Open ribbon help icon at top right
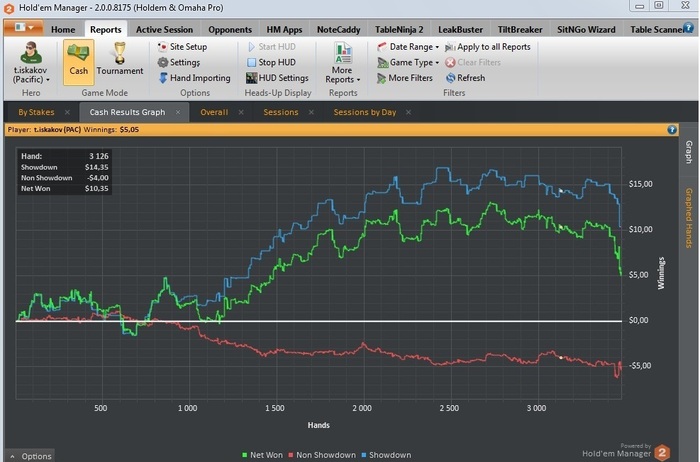The height and width of the screenshot is (462, 700). (689, 28)
